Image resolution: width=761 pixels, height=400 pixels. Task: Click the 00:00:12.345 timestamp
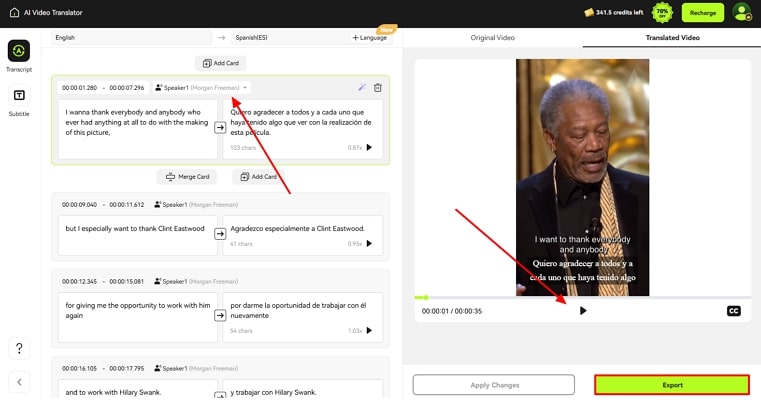80,282
